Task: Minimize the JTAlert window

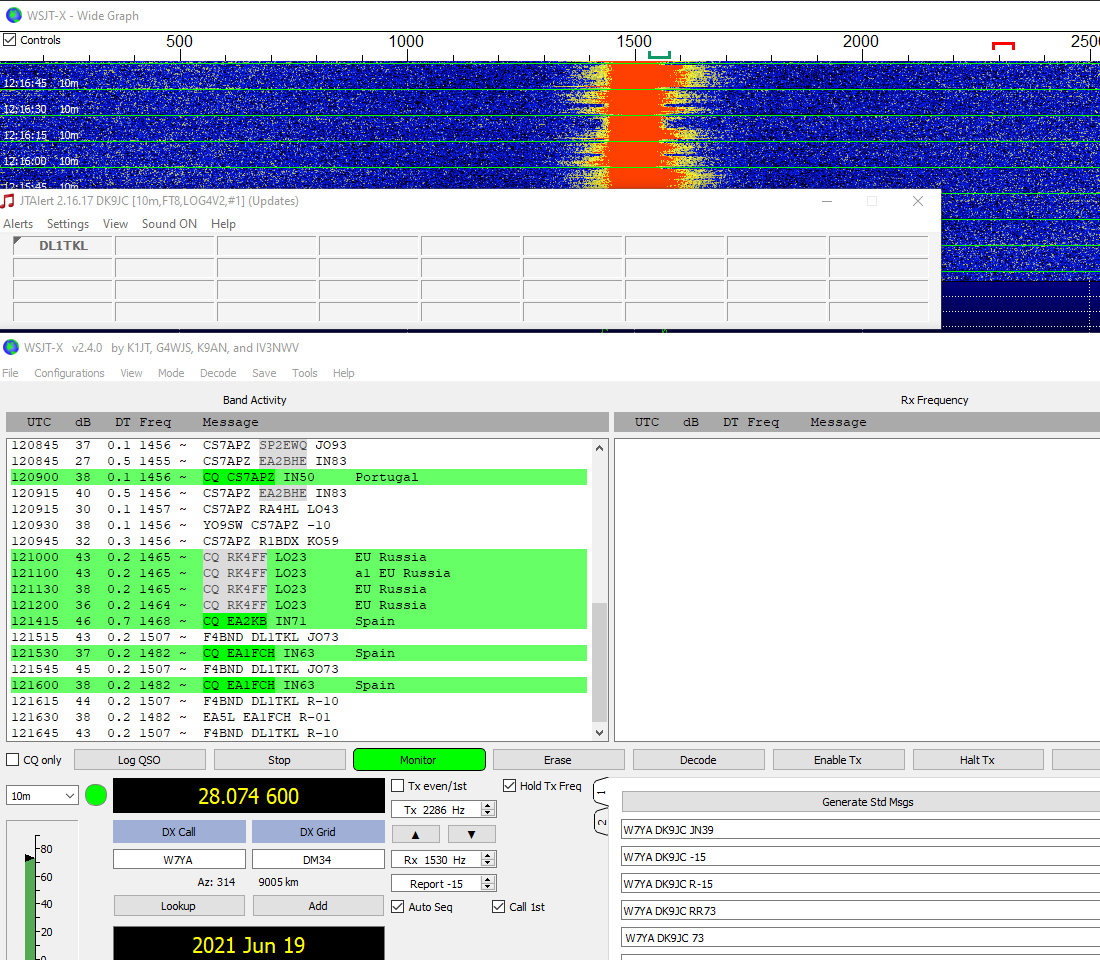Action: click(827, 201)
